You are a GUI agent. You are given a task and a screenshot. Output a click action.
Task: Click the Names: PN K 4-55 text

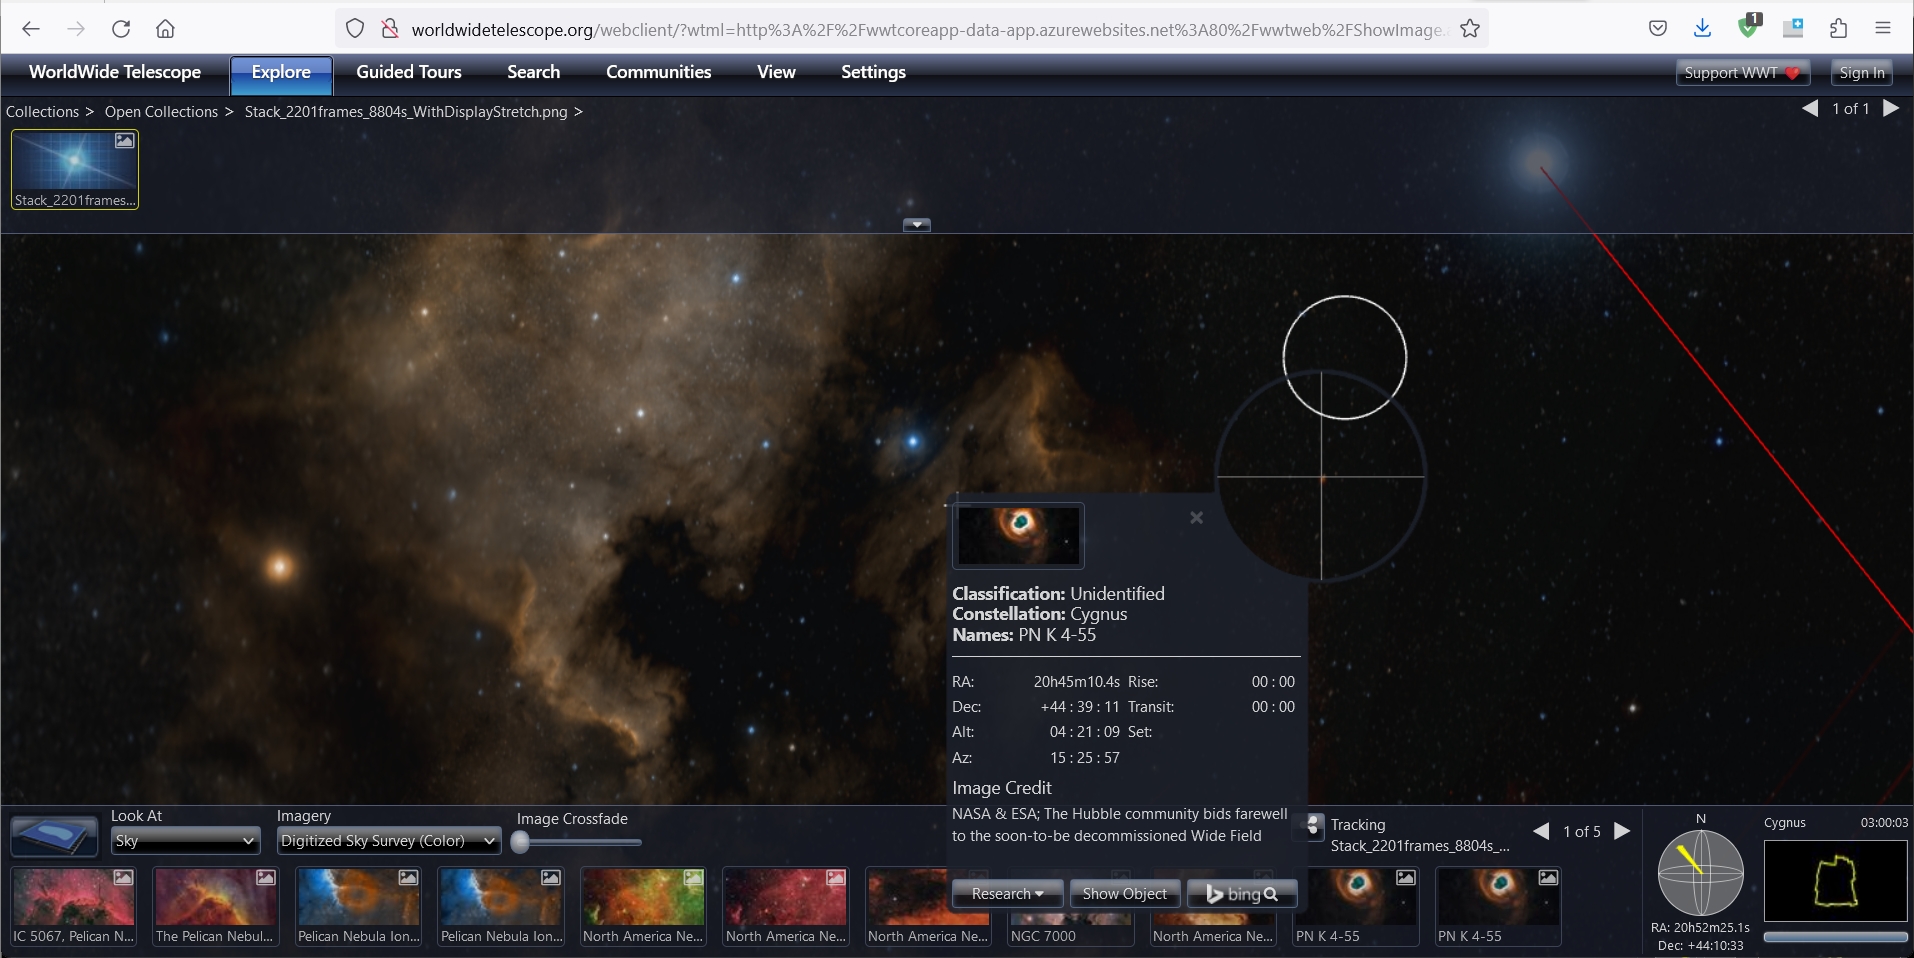point(1024,635)
